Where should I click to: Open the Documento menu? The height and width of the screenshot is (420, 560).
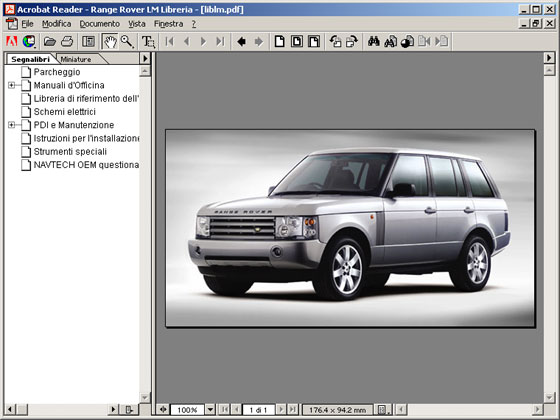[x=99, y=24]
